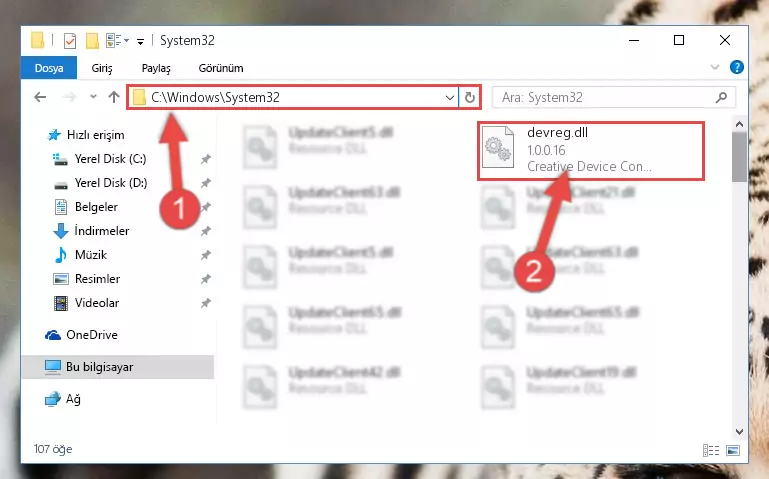Click the search magnifier icon
This screenshot has width=769, height=479.
point(721,98)
